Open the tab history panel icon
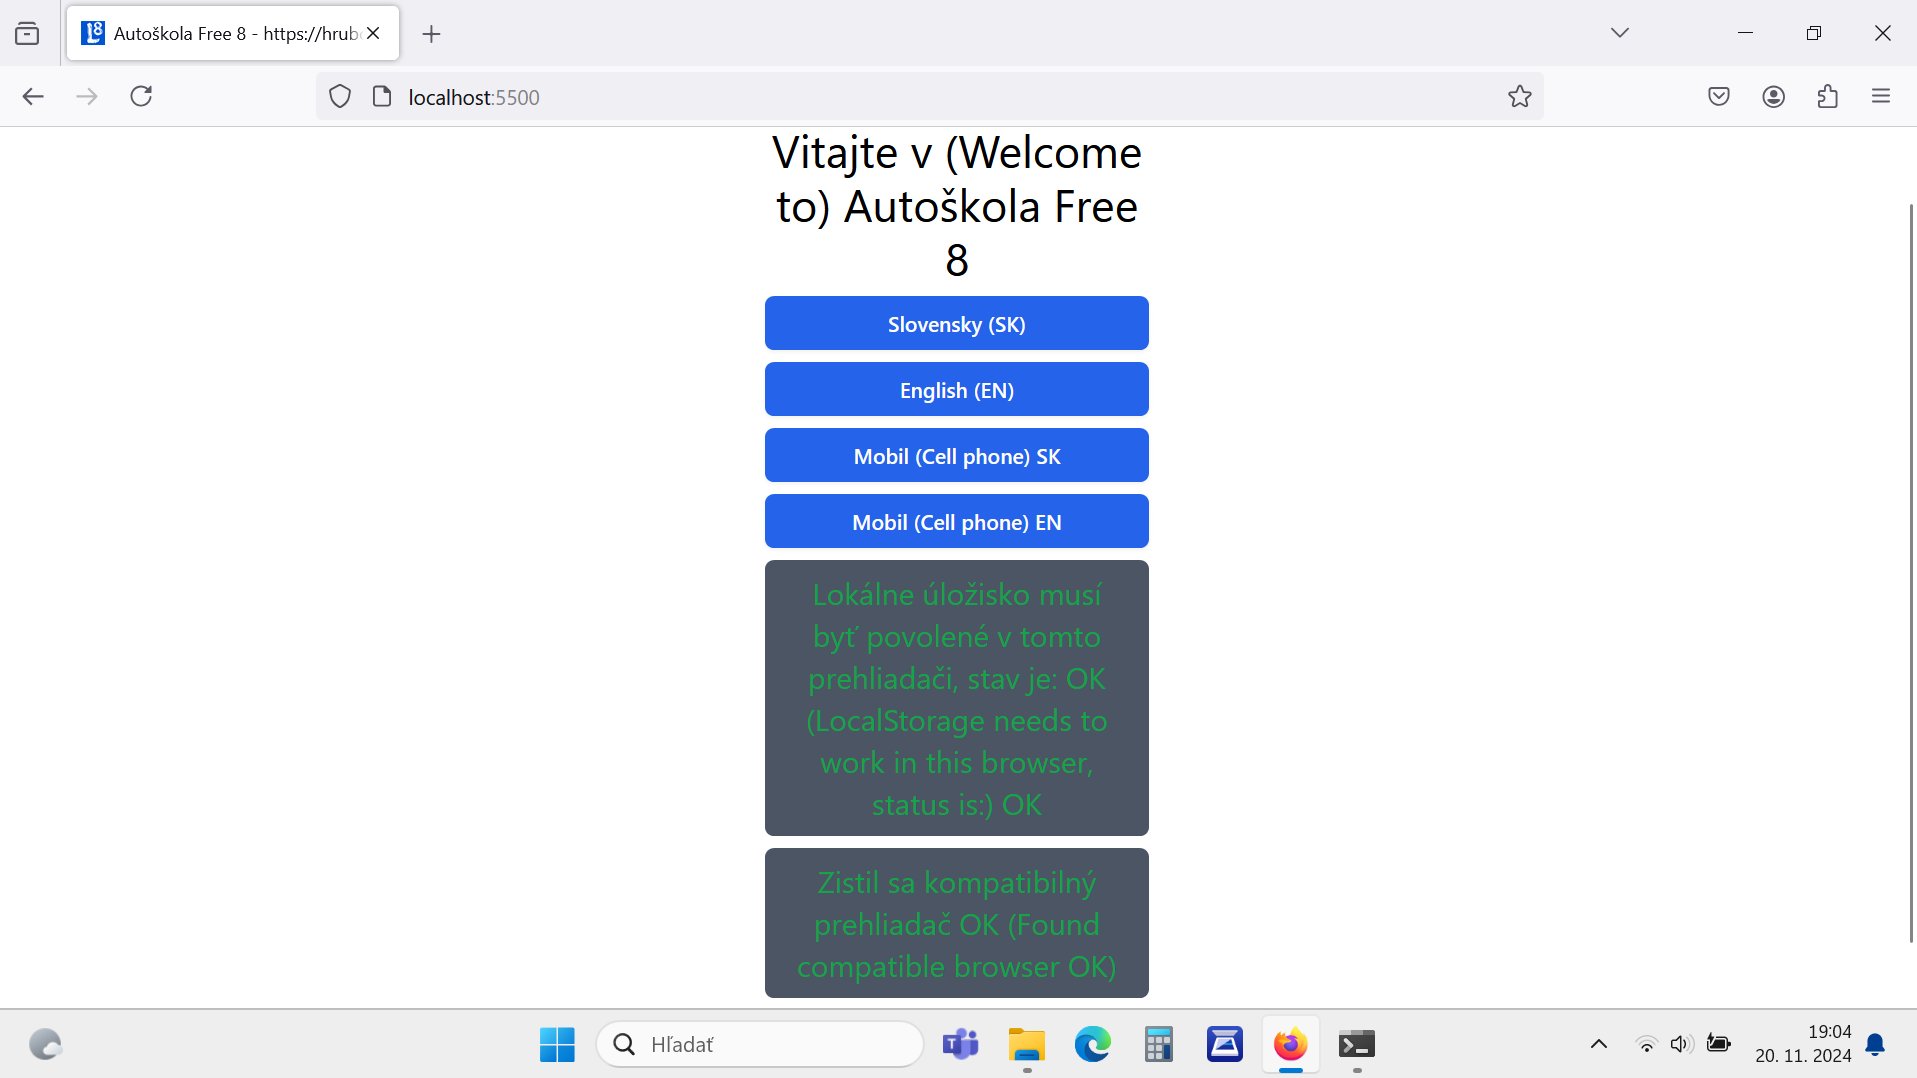 (27, 32)
